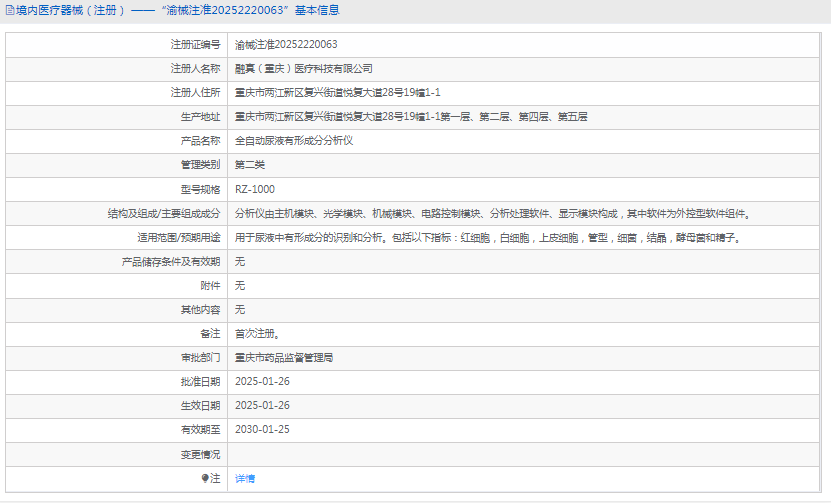Click the 注册证编号 label
Image resolution: width=831 pixels, height=503 pixels.
click(195, 45)
